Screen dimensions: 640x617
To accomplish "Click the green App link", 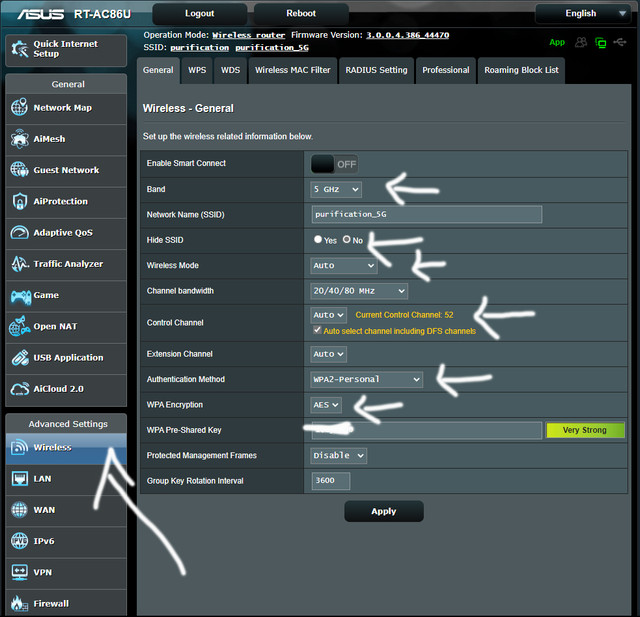I will (557, 42).
